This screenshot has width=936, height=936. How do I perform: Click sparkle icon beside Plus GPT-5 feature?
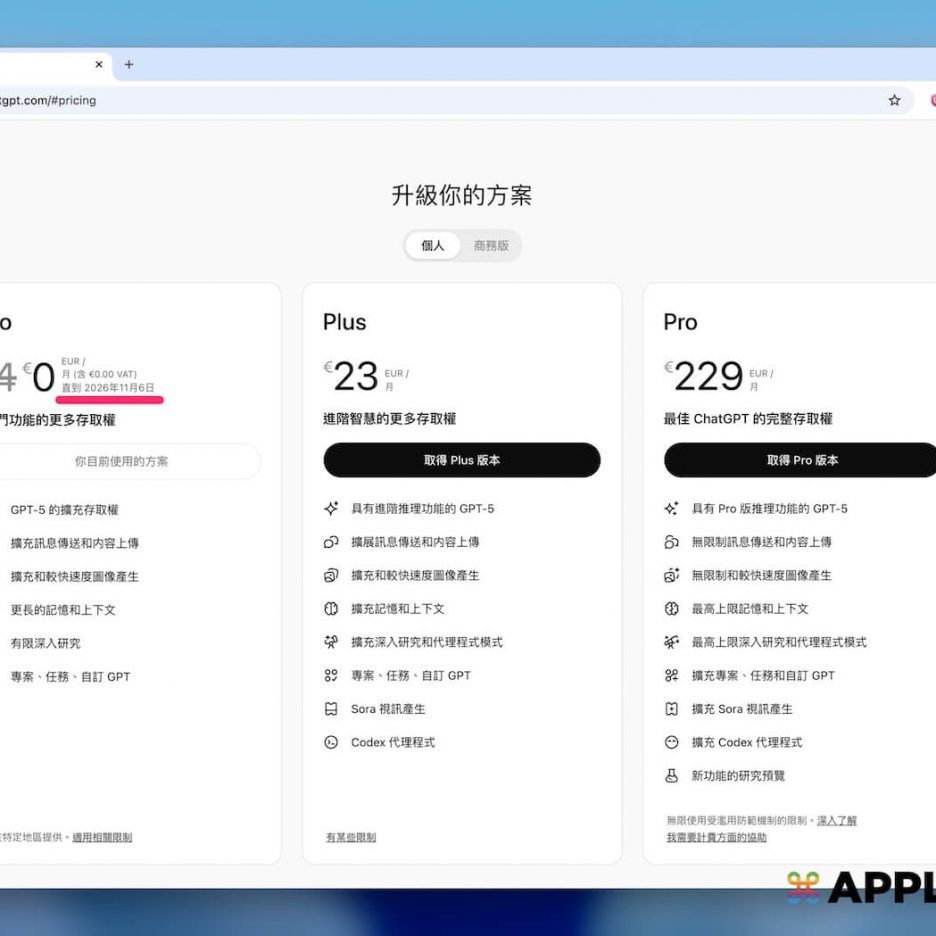(331, 508)
